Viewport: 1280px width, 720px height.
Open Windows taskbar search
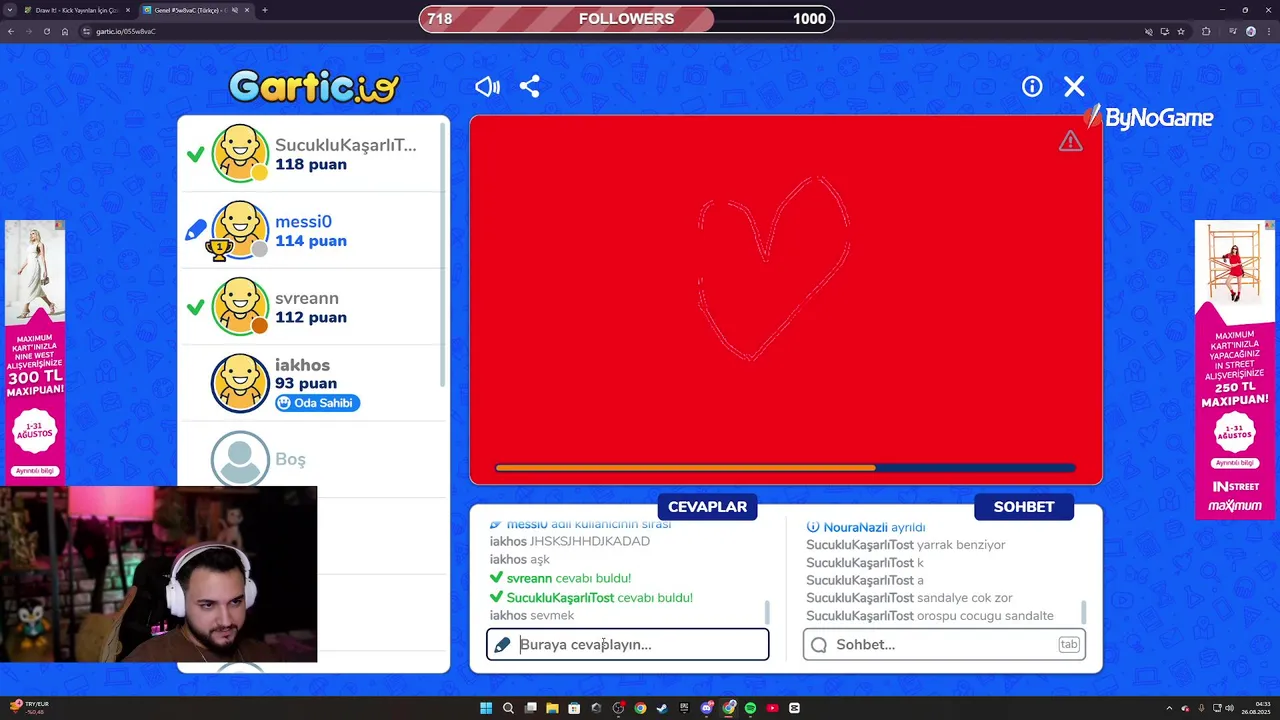(x=508, y=708)
